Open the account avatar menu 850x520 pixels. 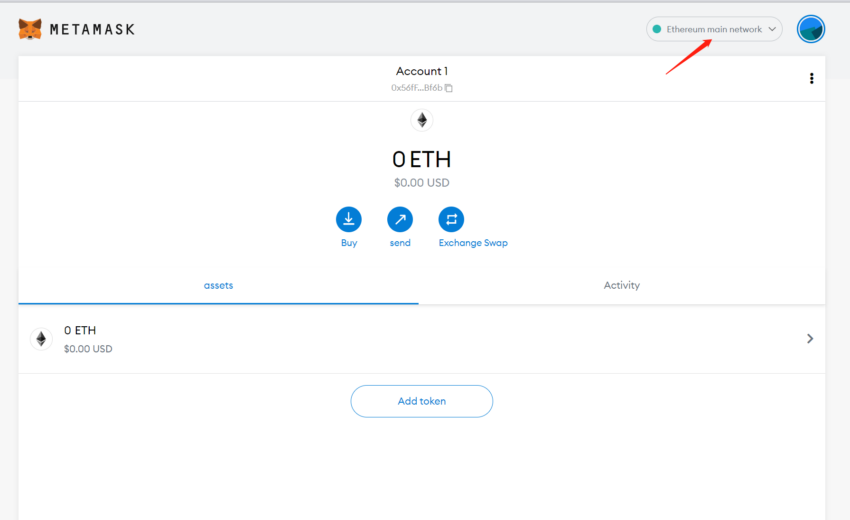pyautogui.click(x=810, y=29)
